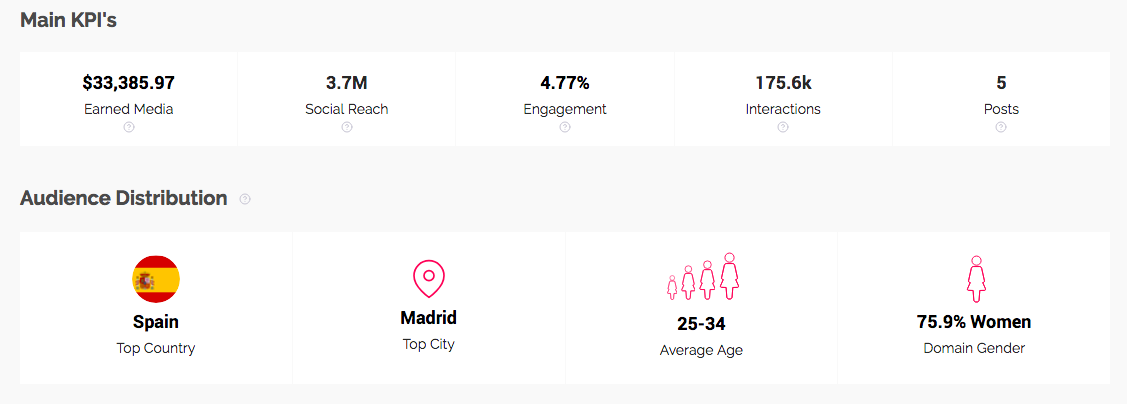Click the Madrid top city name
Screen dimensions: 1127x404
[428, 318]
